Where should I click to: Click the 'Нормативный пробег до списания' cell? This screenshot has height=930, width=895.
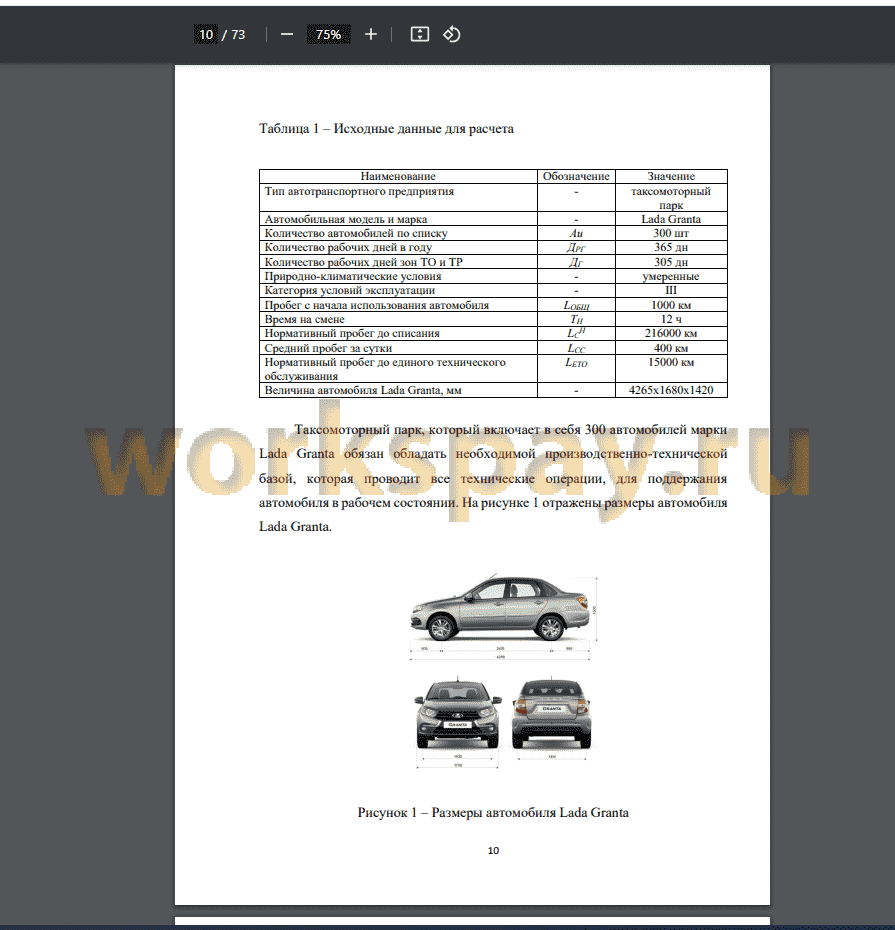pyautogui.click(x=398, y=333)
